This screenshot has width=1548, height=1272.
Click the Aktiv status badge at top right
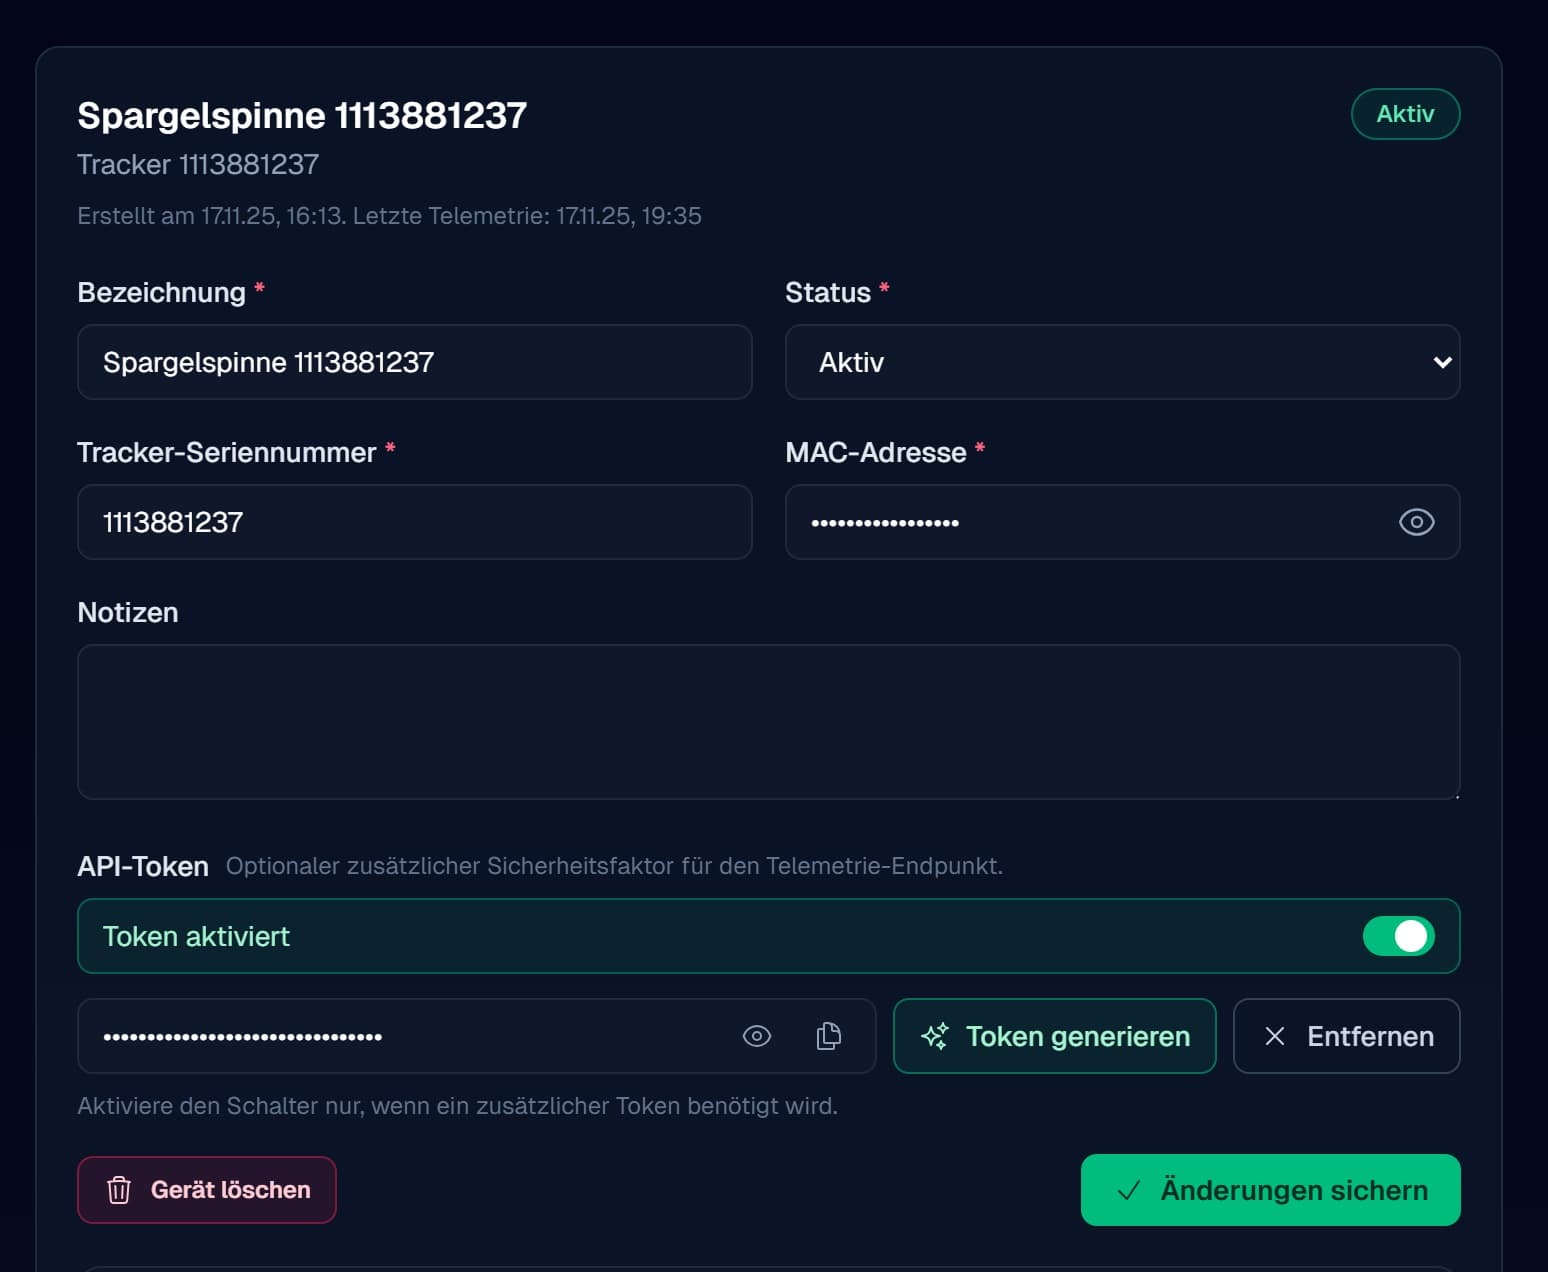pos(1405,114)
